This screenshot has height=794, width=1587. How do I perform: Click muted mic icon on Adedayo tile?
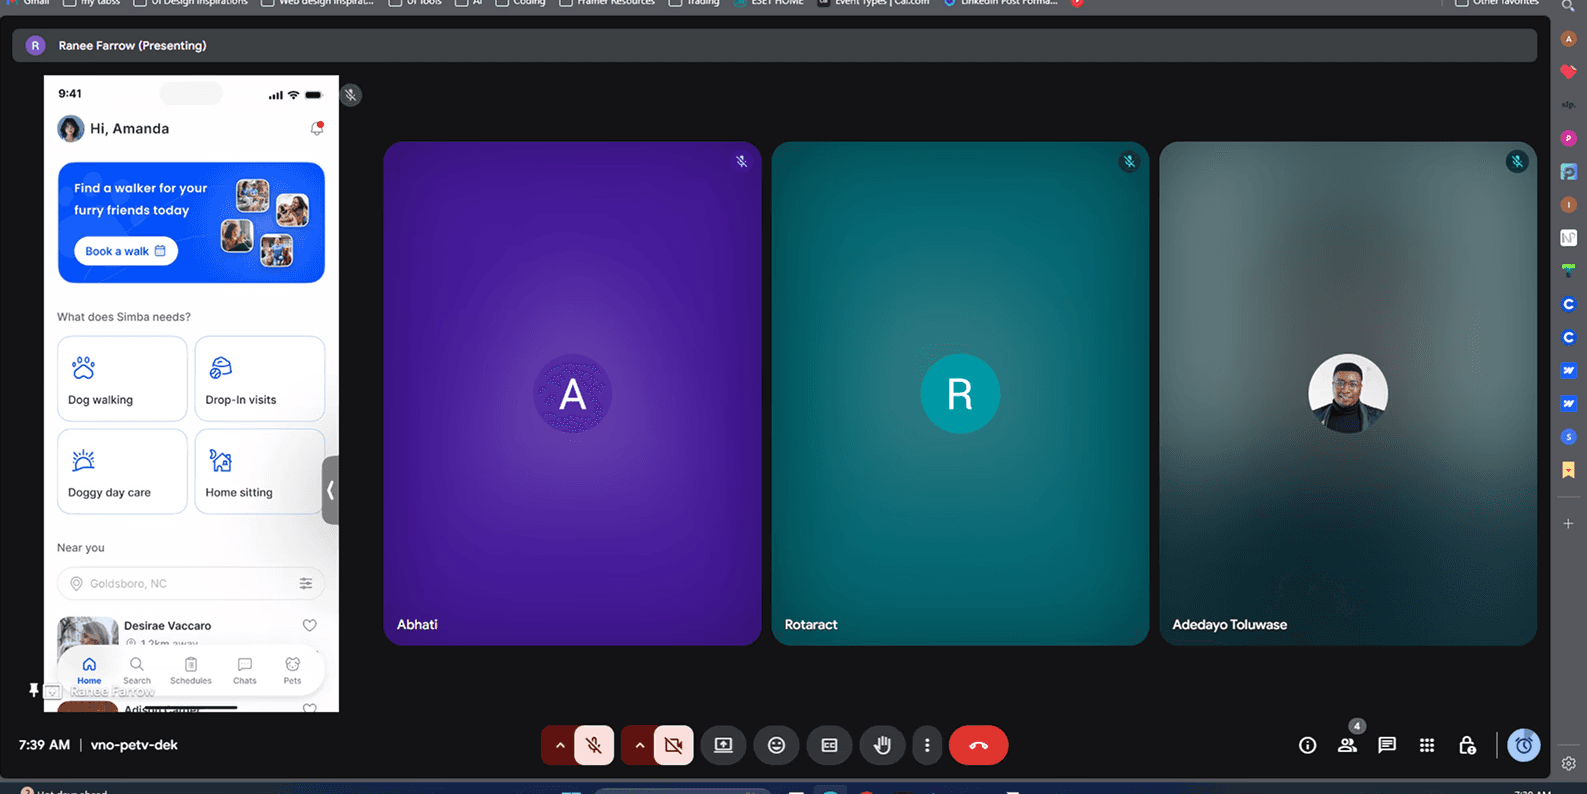pyautogui.click(x=1517, y=161)
